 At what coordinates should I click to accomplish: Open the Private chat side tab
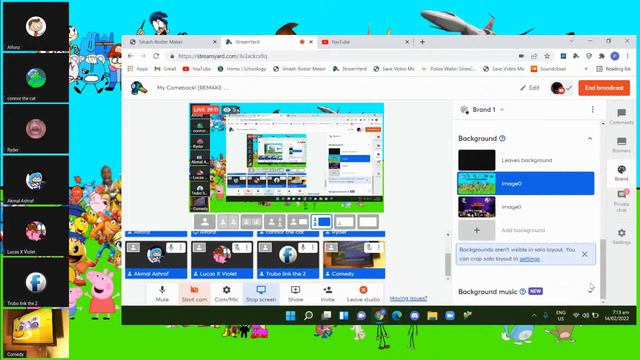point(621,200)
